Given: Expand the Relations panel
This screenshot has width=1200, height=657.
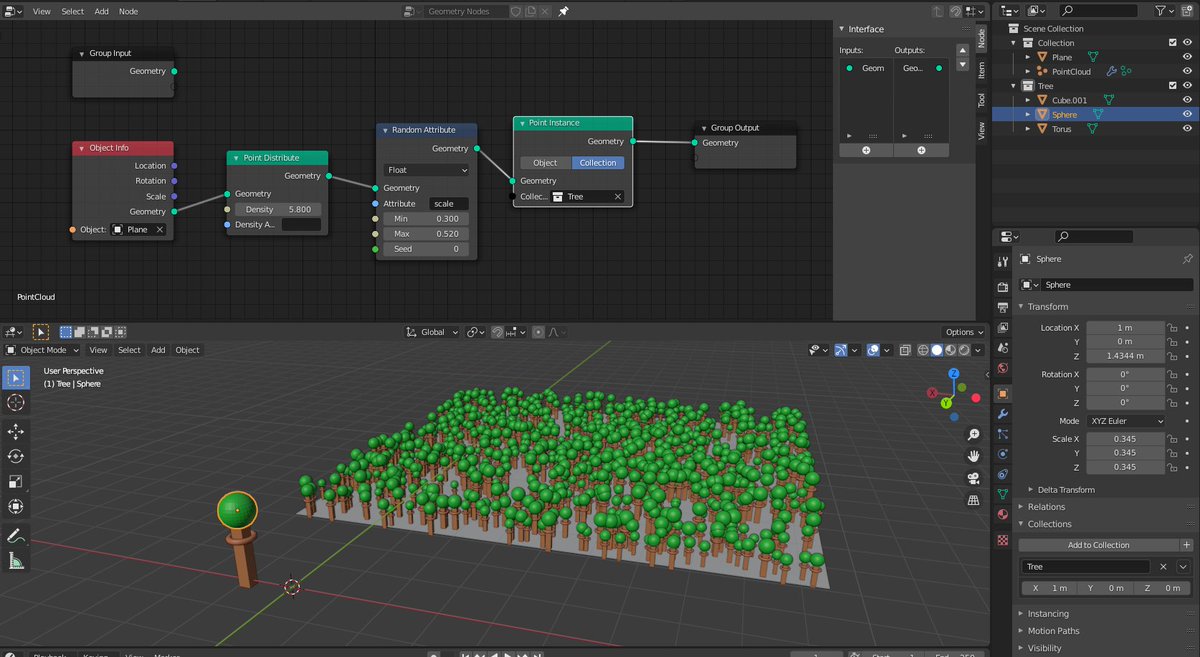Looking at the screenshot, I should click(1047, 507).
